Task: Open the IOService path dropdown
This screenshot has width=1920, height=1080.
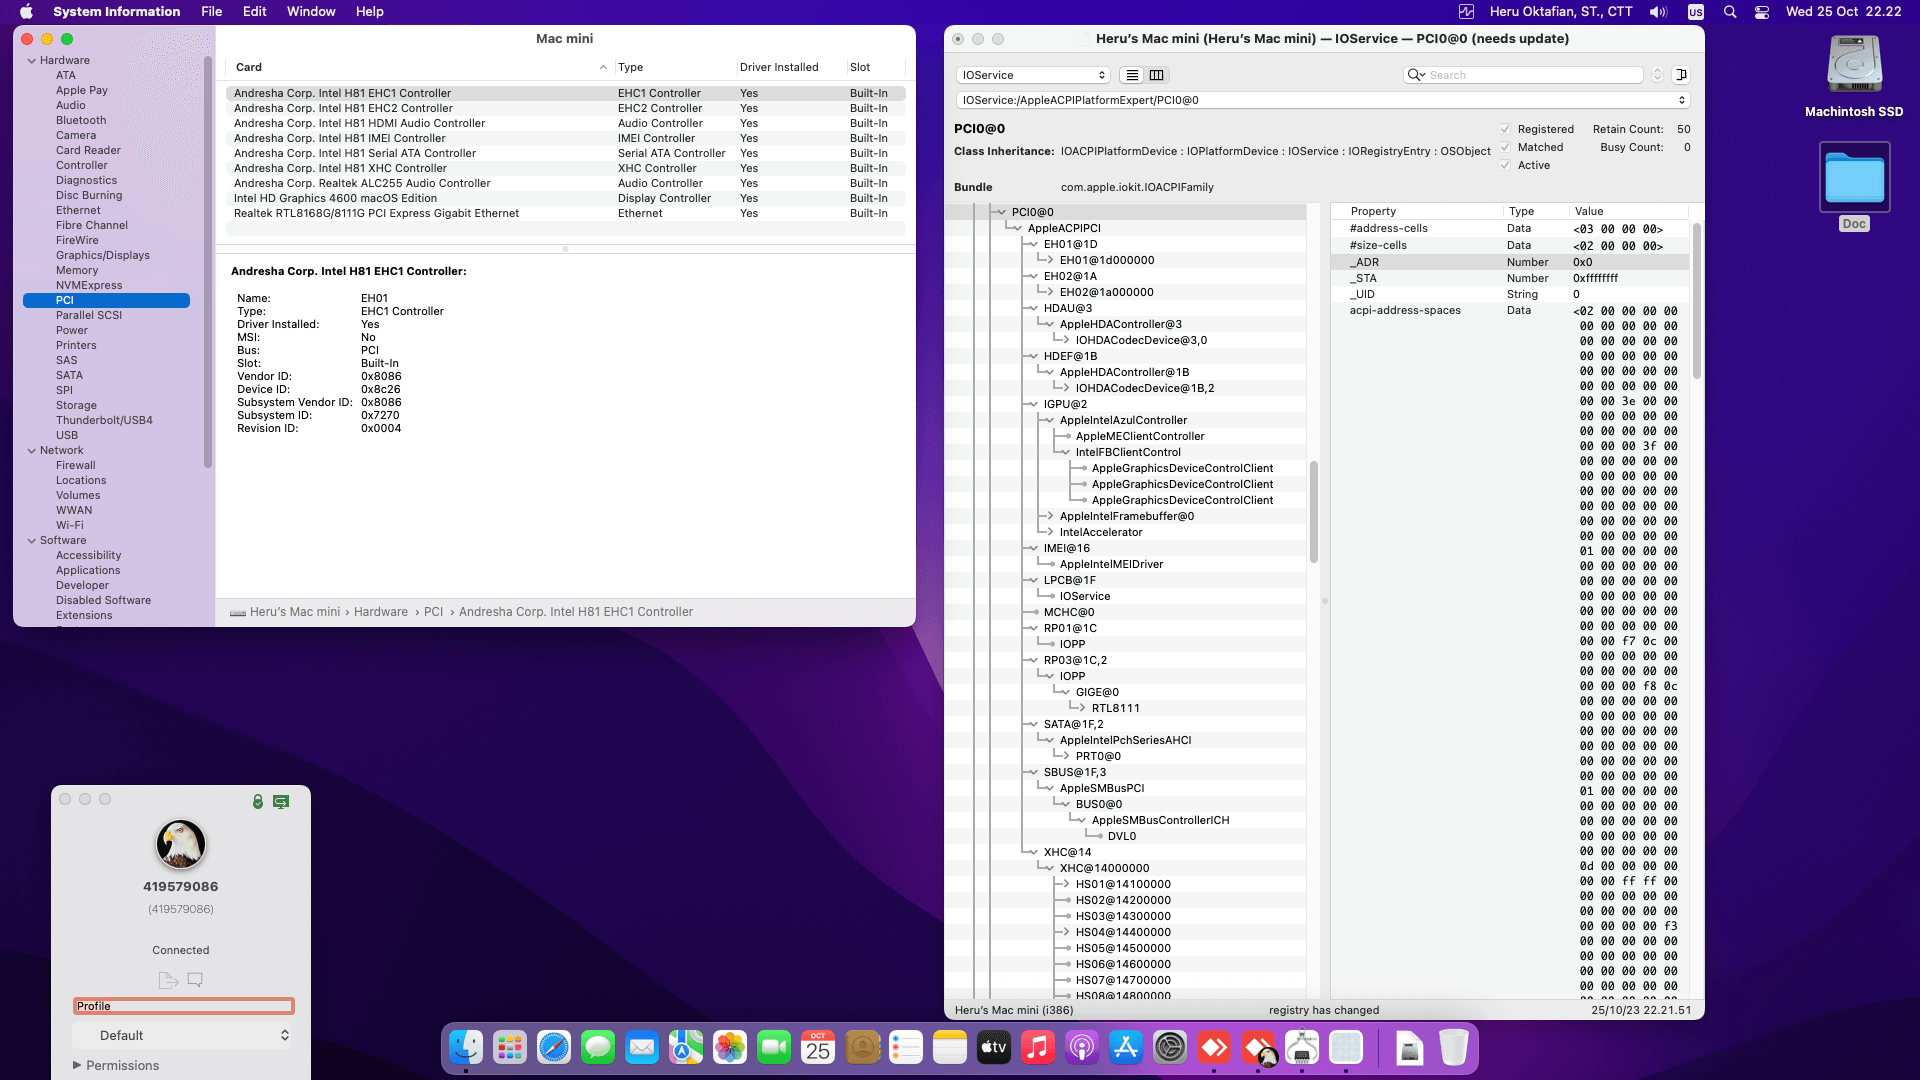Action: pos(1323,100)
